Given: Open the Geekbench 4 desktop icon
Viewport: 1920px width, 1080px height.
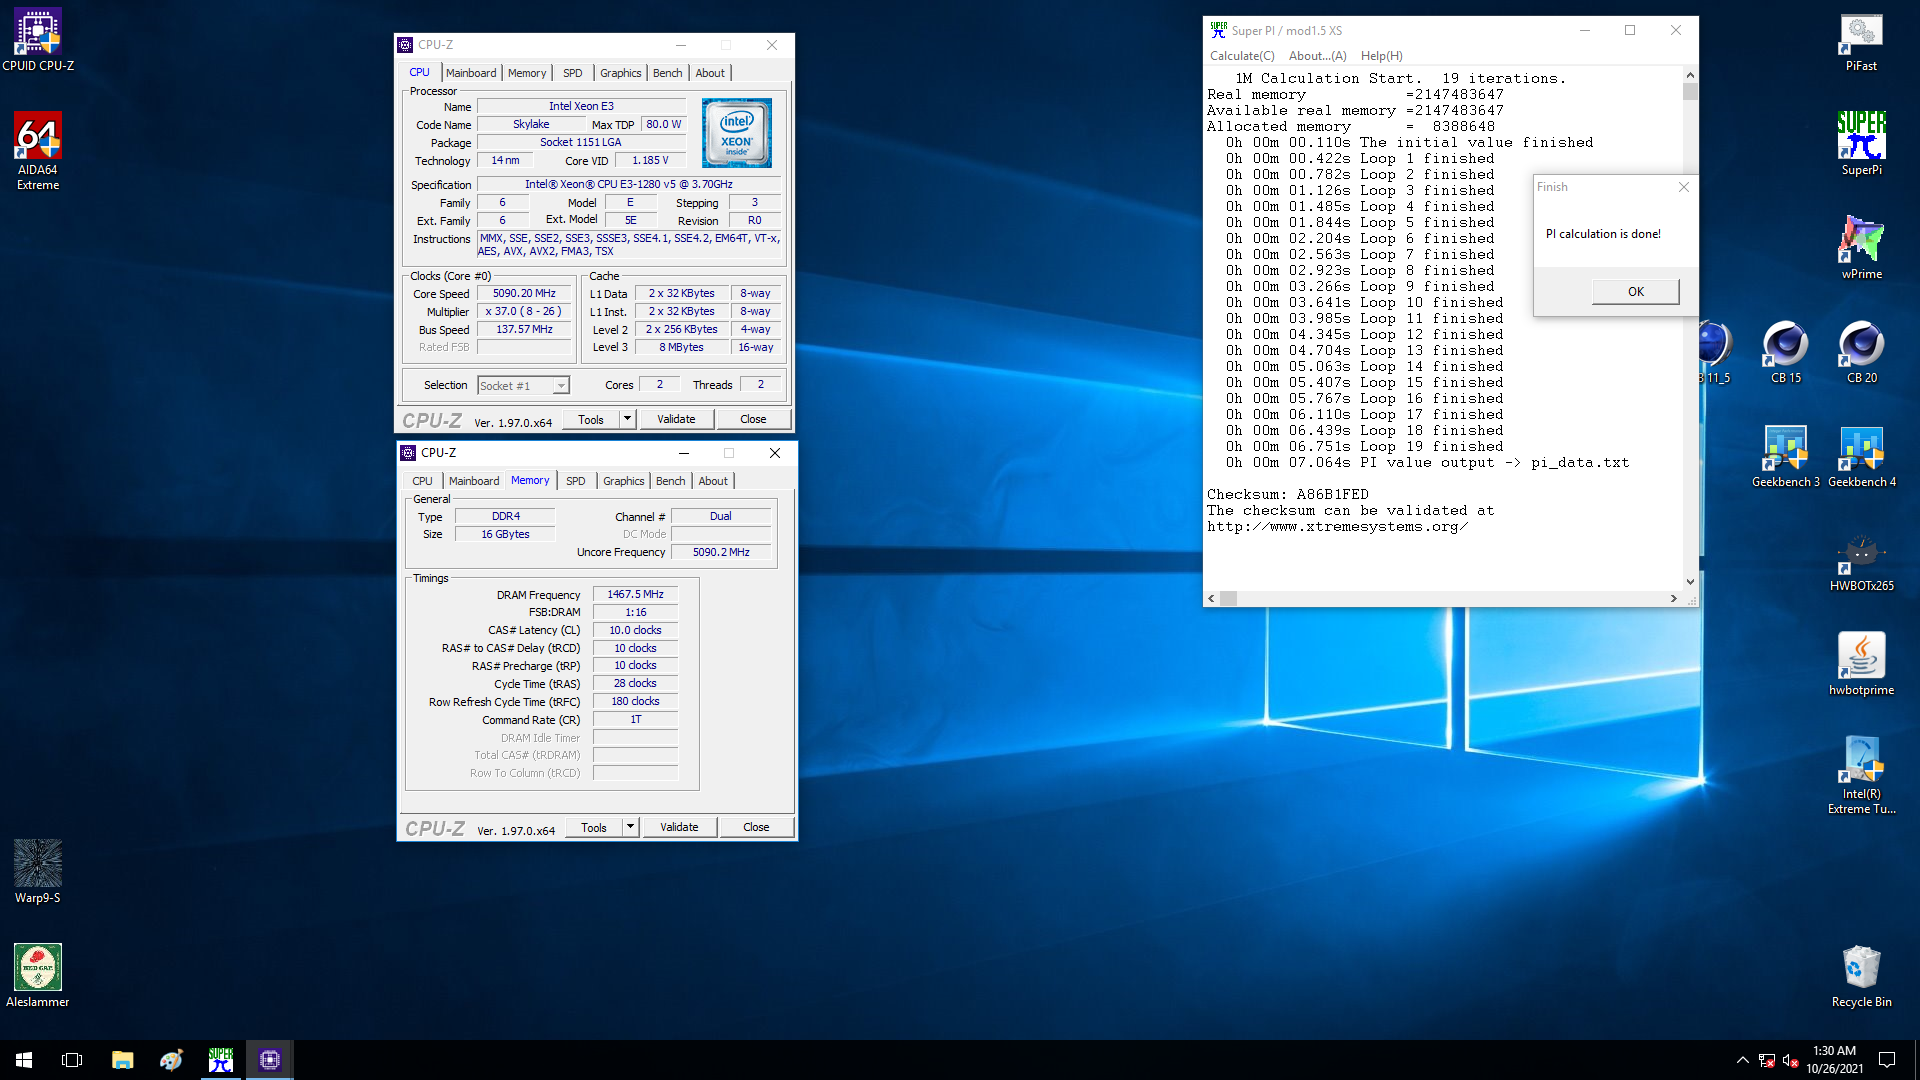Looking at the screenshot, I should (1861, 456).
